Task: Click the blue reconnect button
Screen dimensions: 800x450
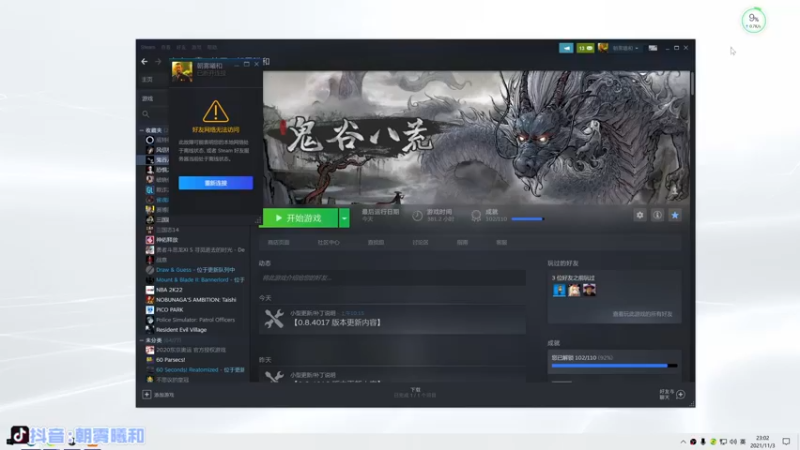Action: coord(216,183)
